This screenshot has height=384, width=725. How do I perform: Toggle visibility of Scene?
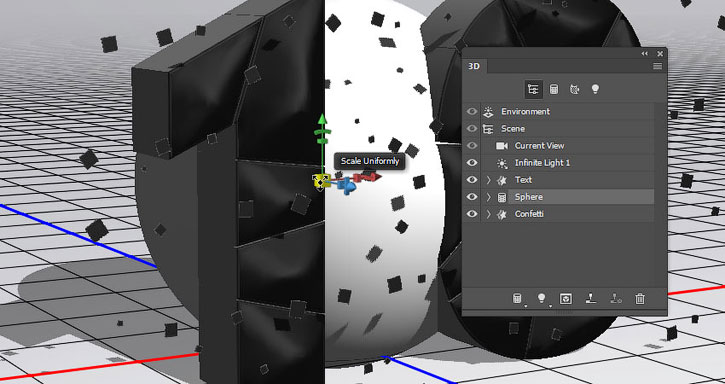tap(472, 129)
